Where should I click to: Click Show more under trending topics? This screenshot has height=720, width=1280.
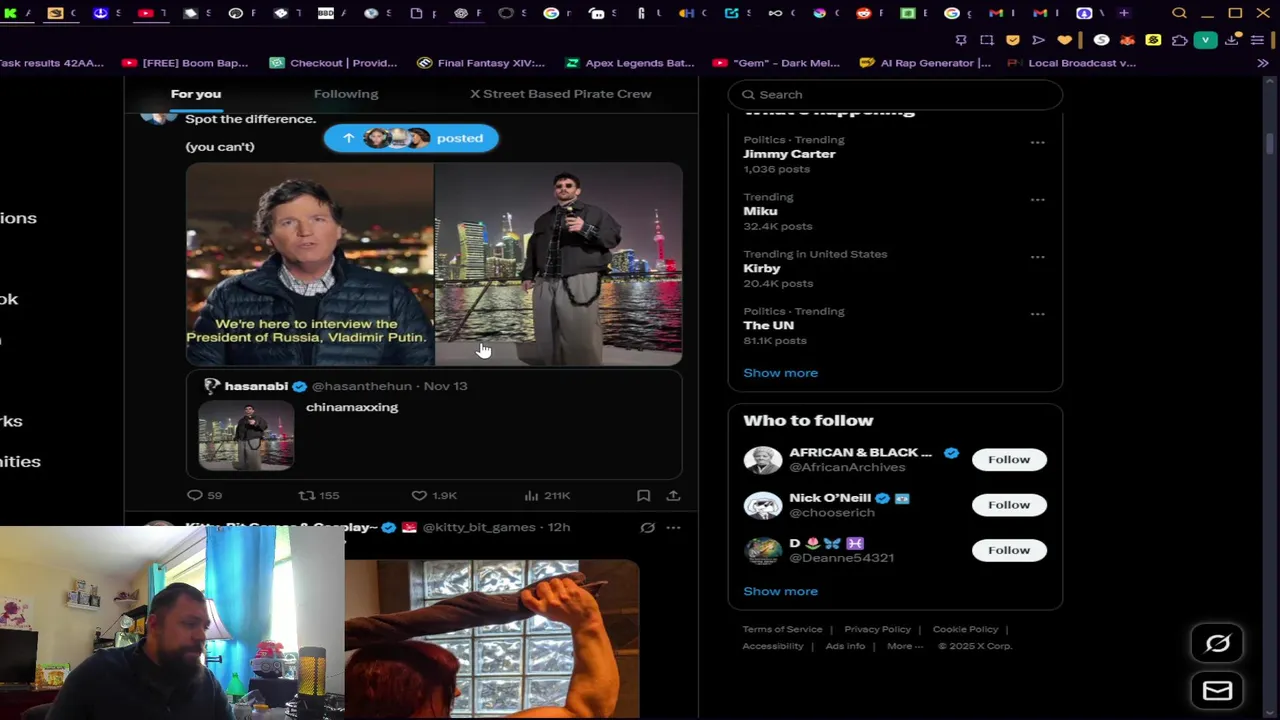tap(780, 373)
